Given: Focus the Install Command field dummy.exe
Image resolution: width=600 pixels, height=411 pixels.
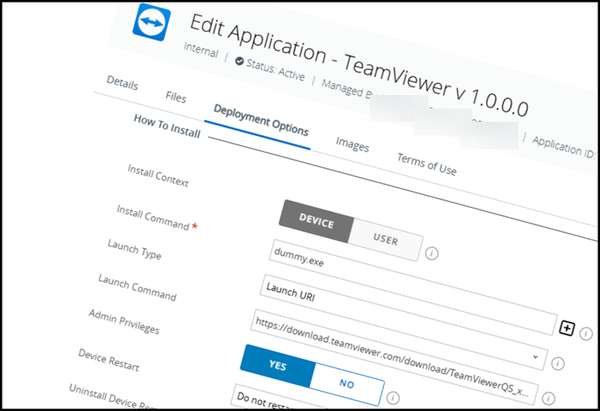Looking at the screenshot, I should [x=412, y=287].
